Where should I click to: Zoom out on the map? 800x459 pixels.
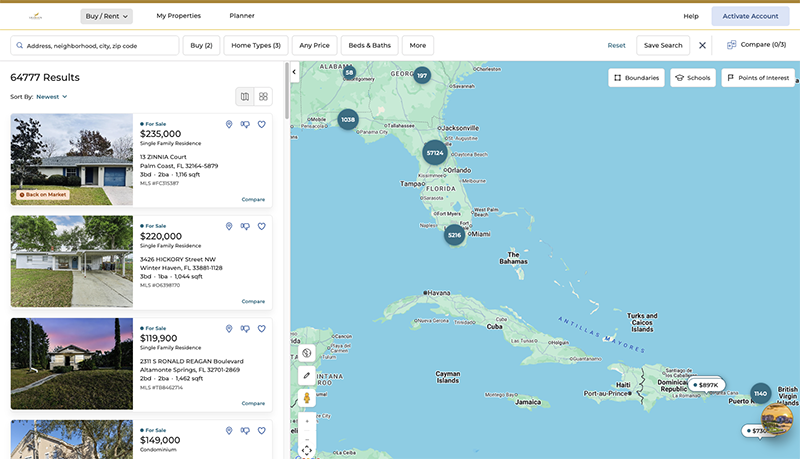[x=307, y=439]
